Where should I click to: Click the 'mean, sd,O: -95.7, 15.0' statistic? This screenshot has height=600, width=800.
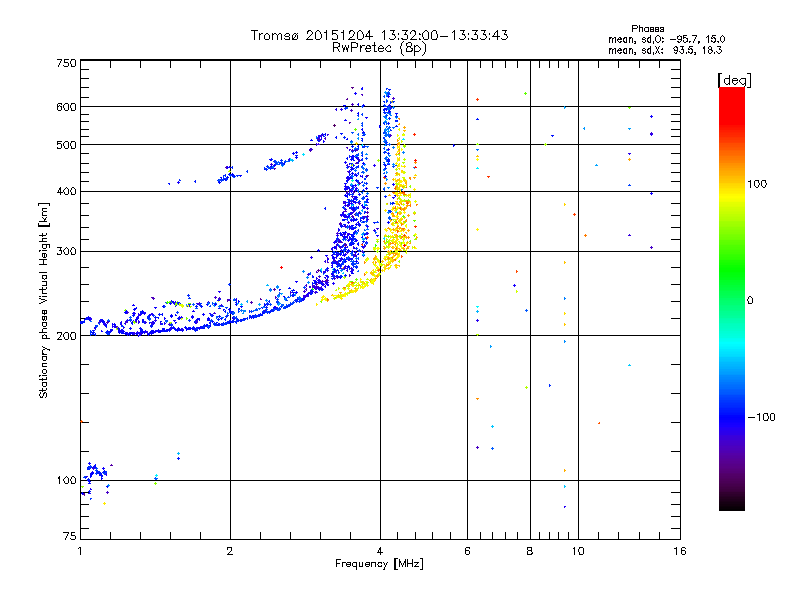(x=666, y=39)
